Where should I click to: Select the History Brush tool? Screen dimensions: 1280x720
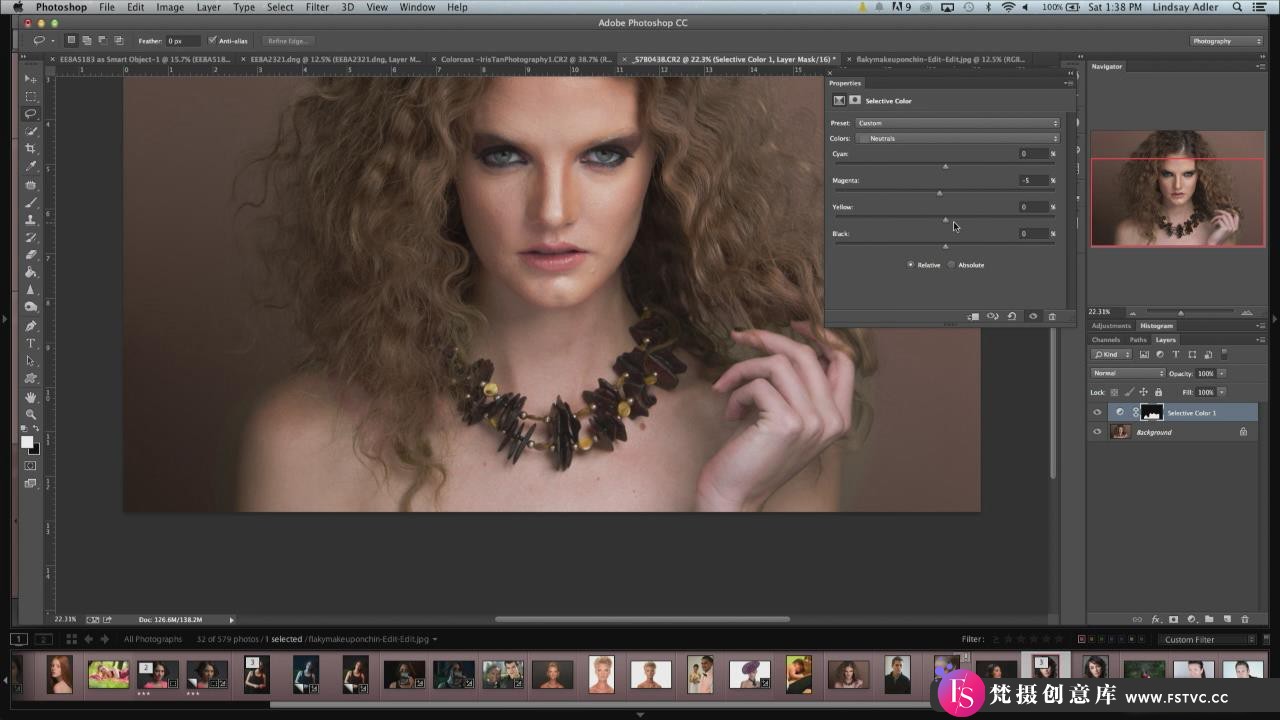(x=31, y=237)
